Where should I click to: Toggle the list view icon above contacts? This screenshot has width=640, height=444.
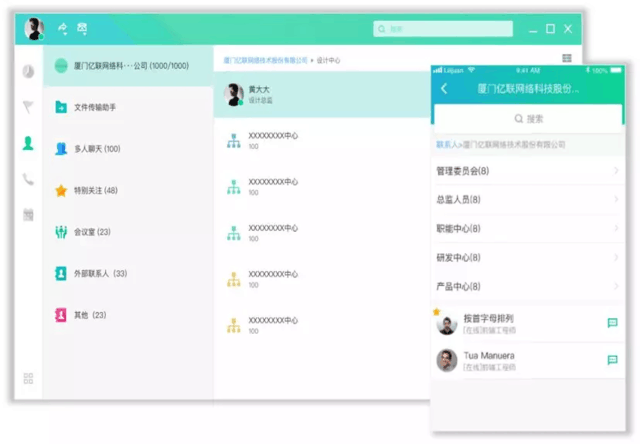[567, 60]
